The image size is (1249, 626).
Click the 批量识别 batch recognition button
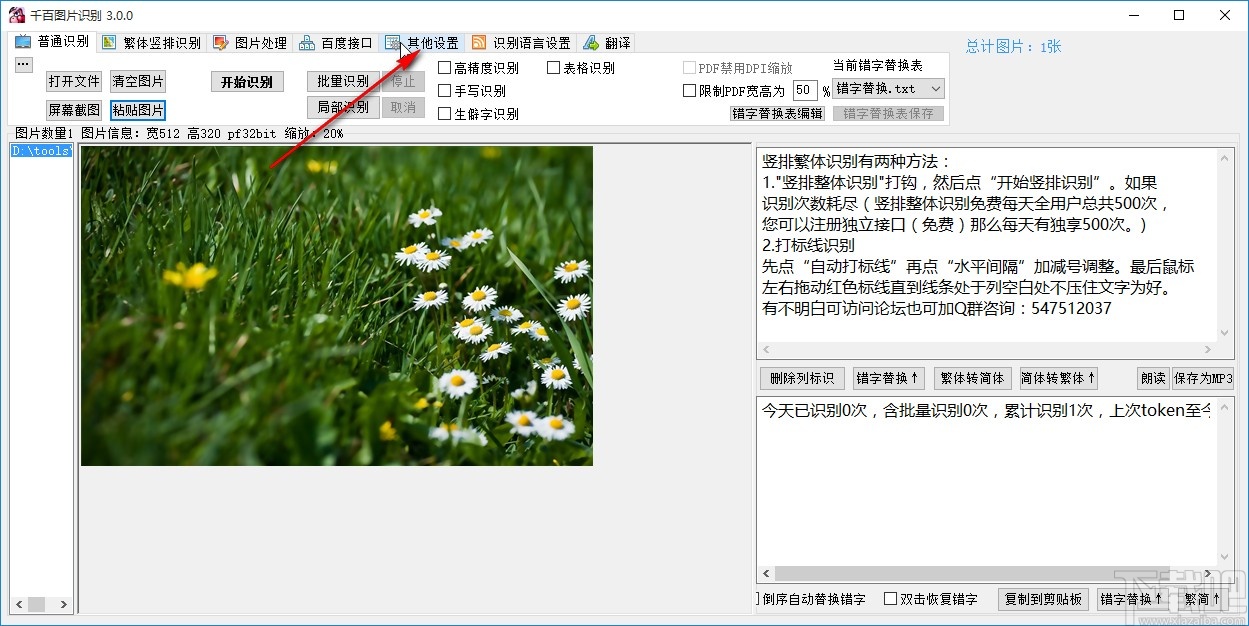click(343, 81)
